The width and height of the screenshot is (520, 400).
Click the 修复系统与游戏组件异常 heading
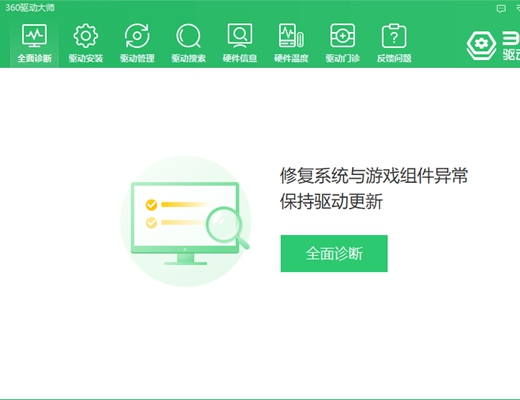click(x=374, y=175)
